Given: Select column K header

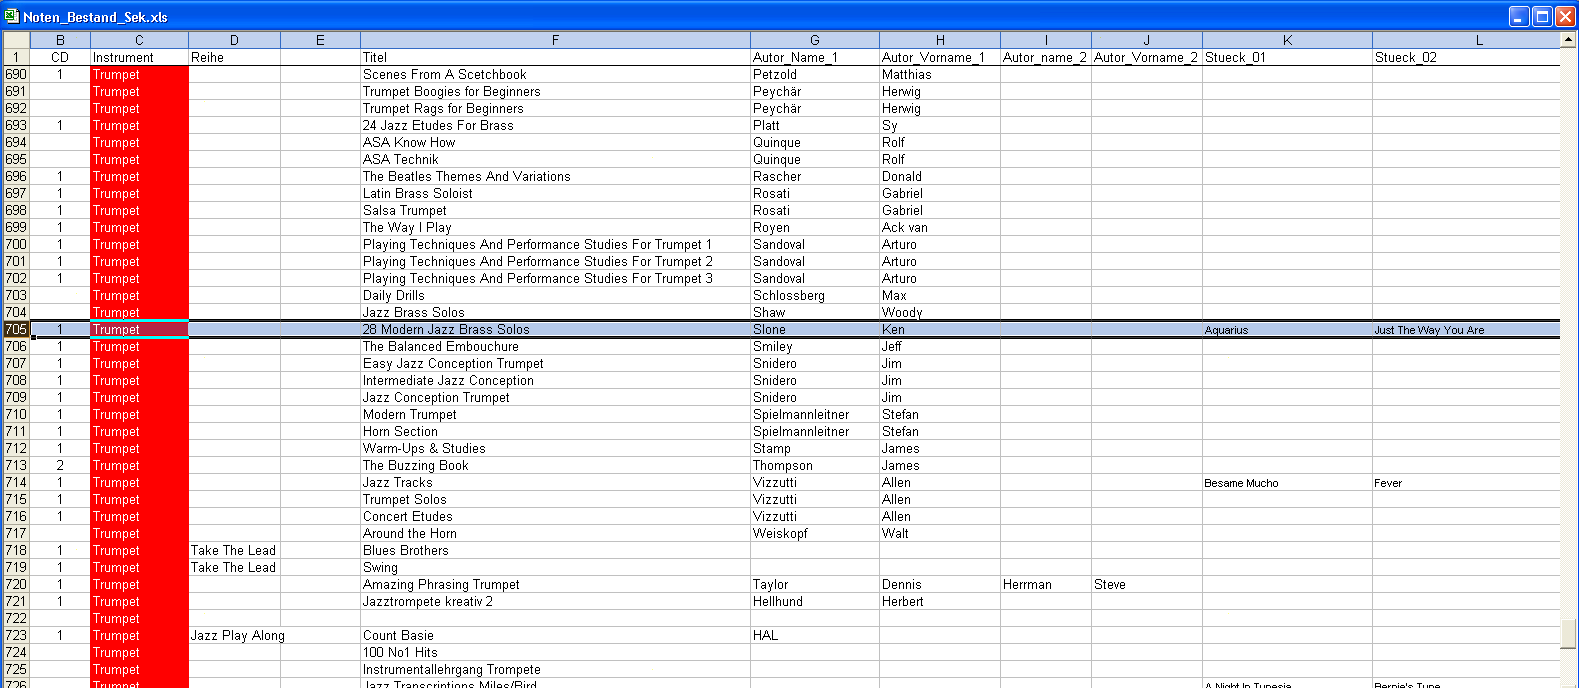Looking at the screenshot, I should pyautogui.click(x=1287, y=40).
